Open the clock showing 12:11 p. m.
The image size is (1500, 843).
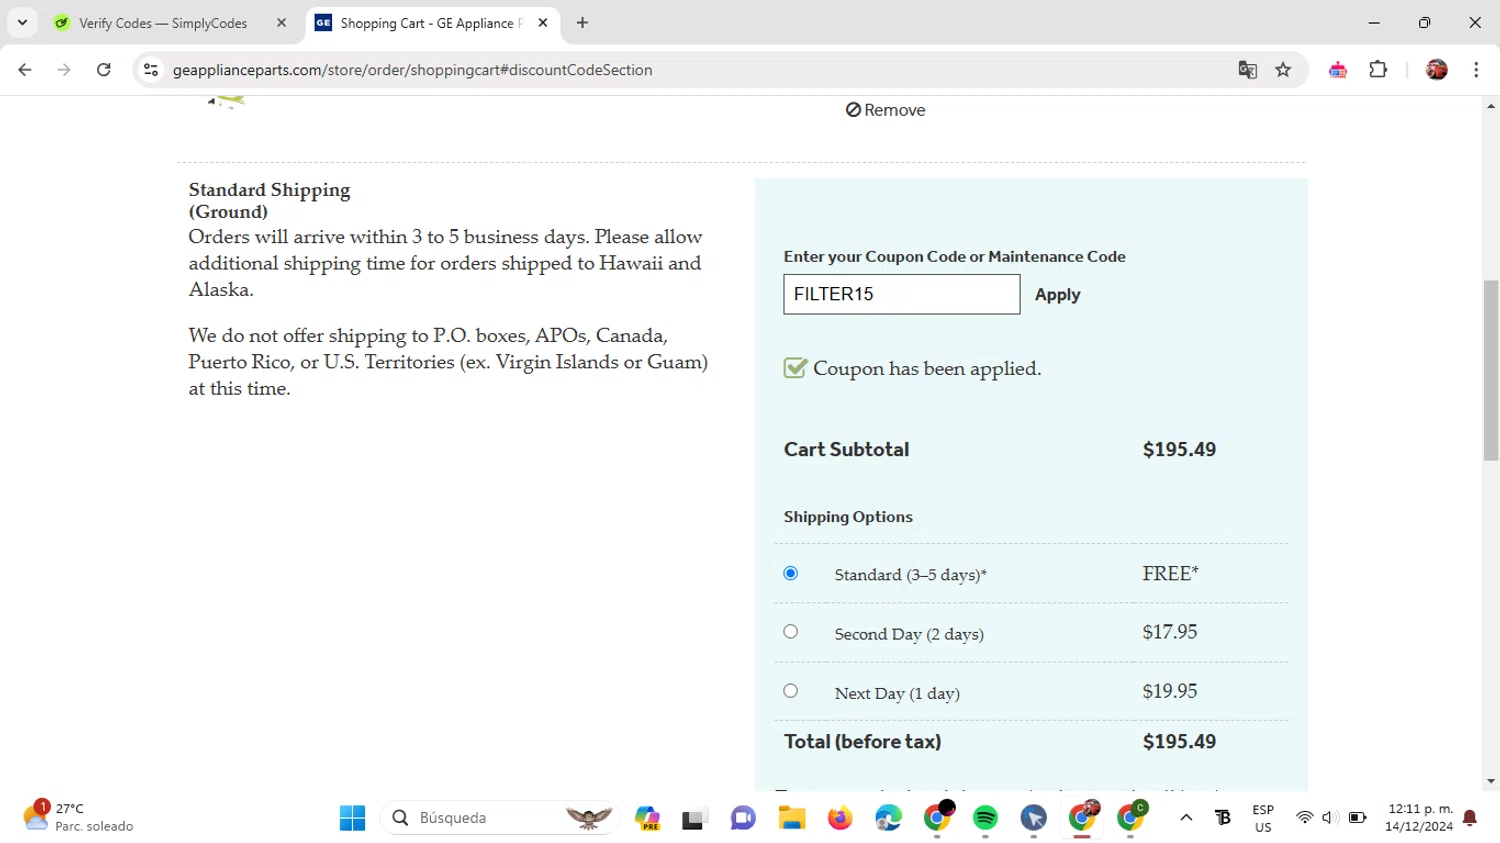[1419, 818]
